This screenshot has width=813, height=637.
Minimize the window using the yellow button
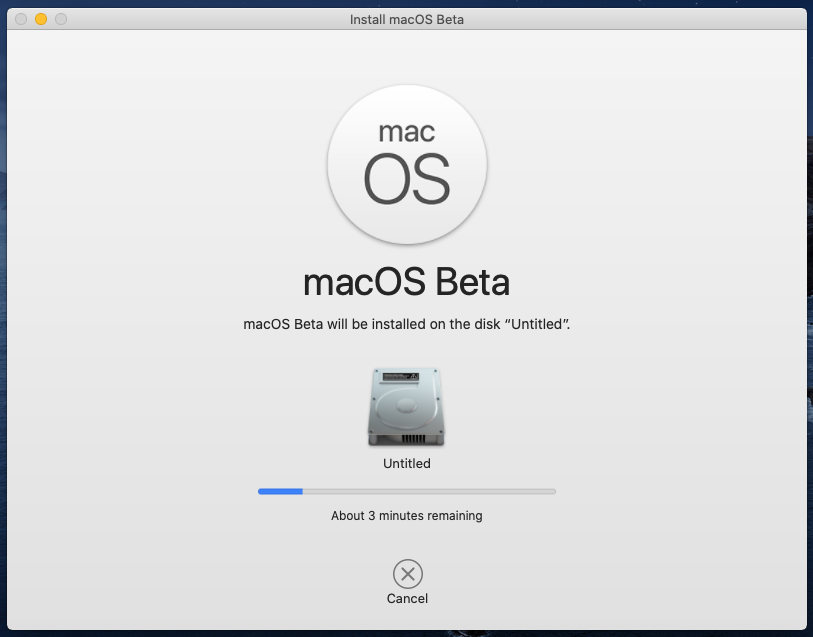coord(41,19)
